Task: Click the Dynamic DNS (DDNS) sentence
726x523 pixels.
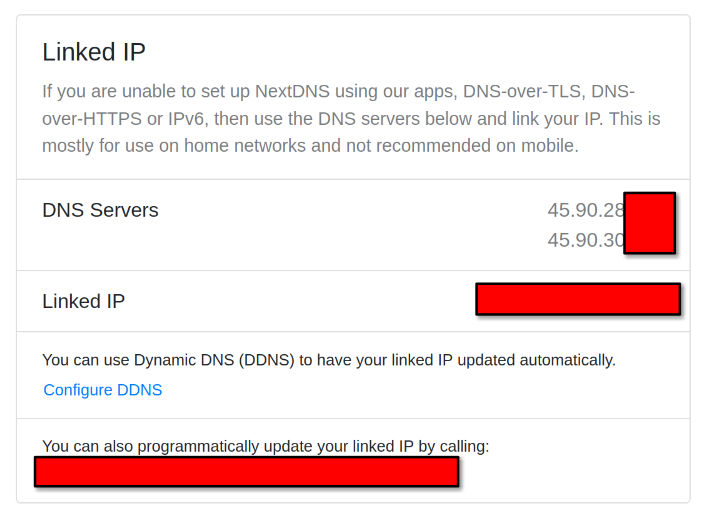Action: coord(329,360)
